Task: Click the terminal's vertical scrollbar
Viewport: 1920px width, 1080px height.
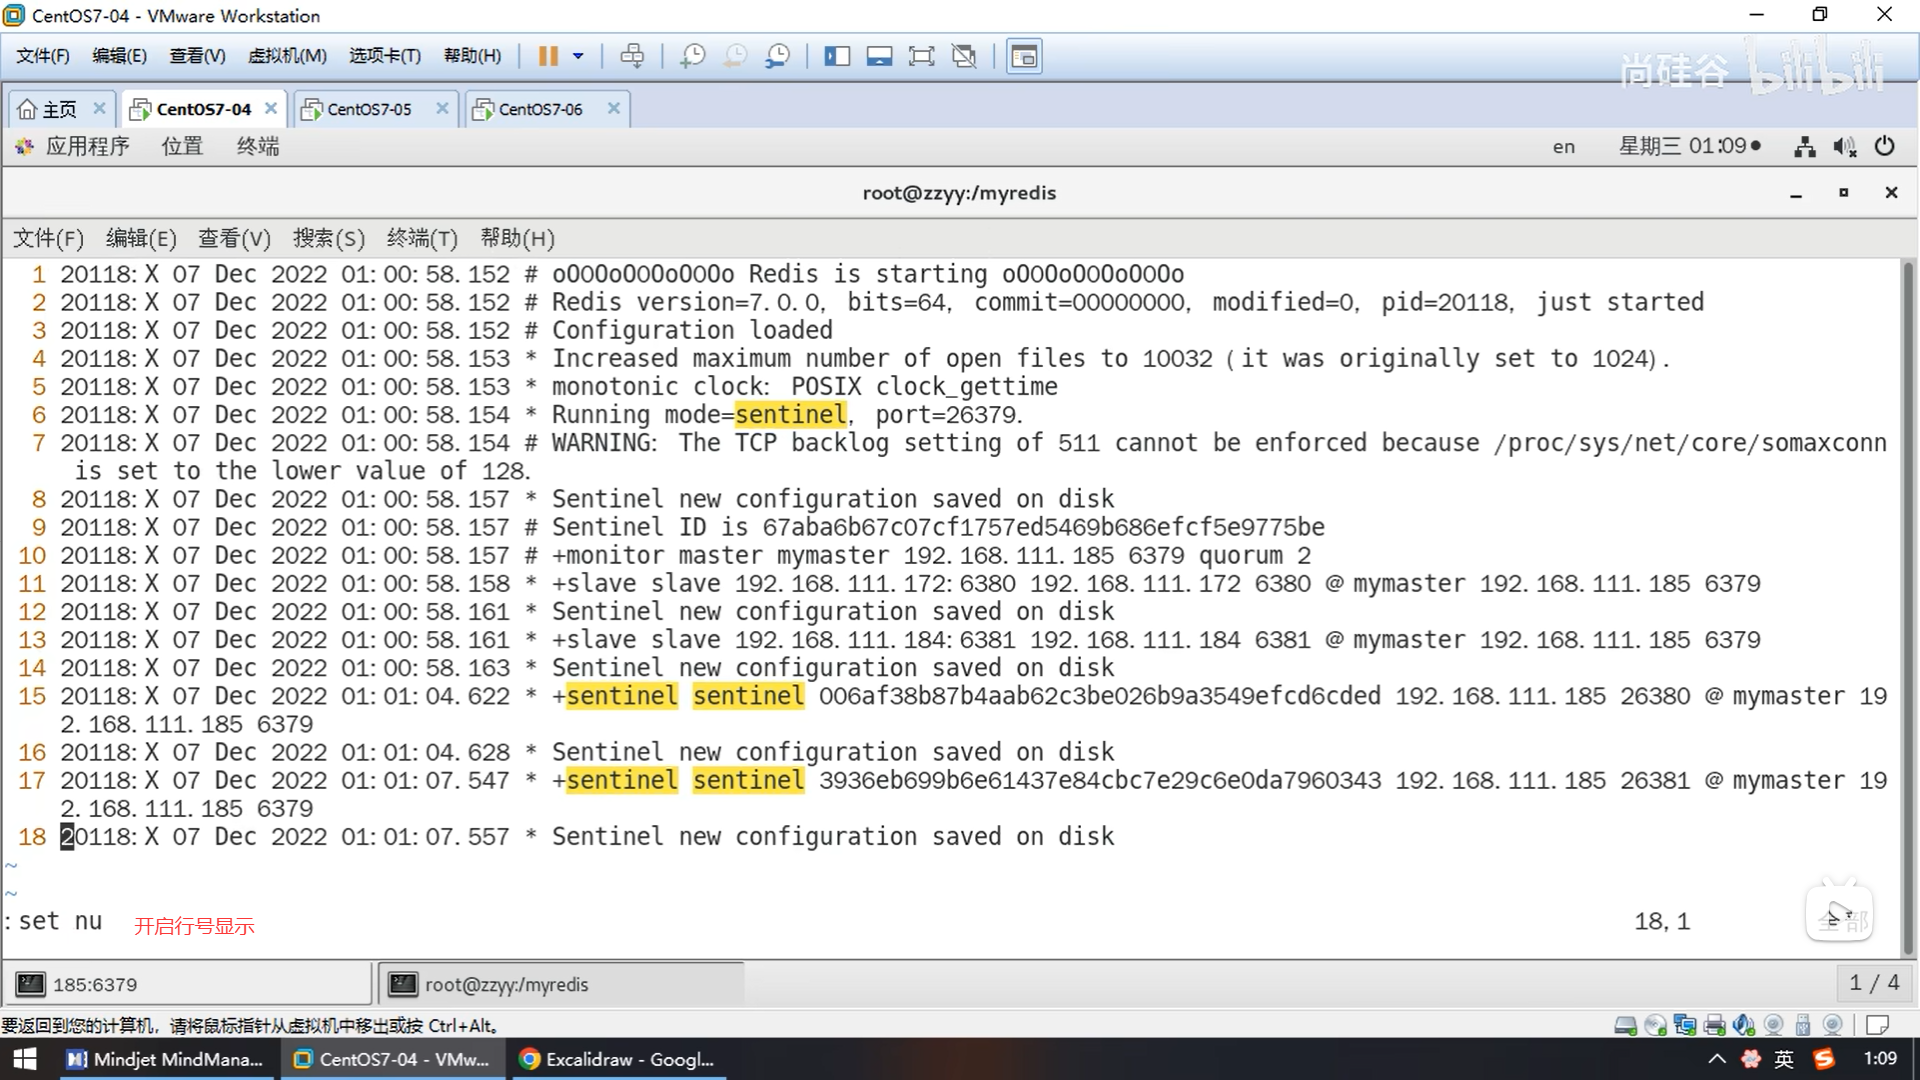Action: [x=1908, y=600]
